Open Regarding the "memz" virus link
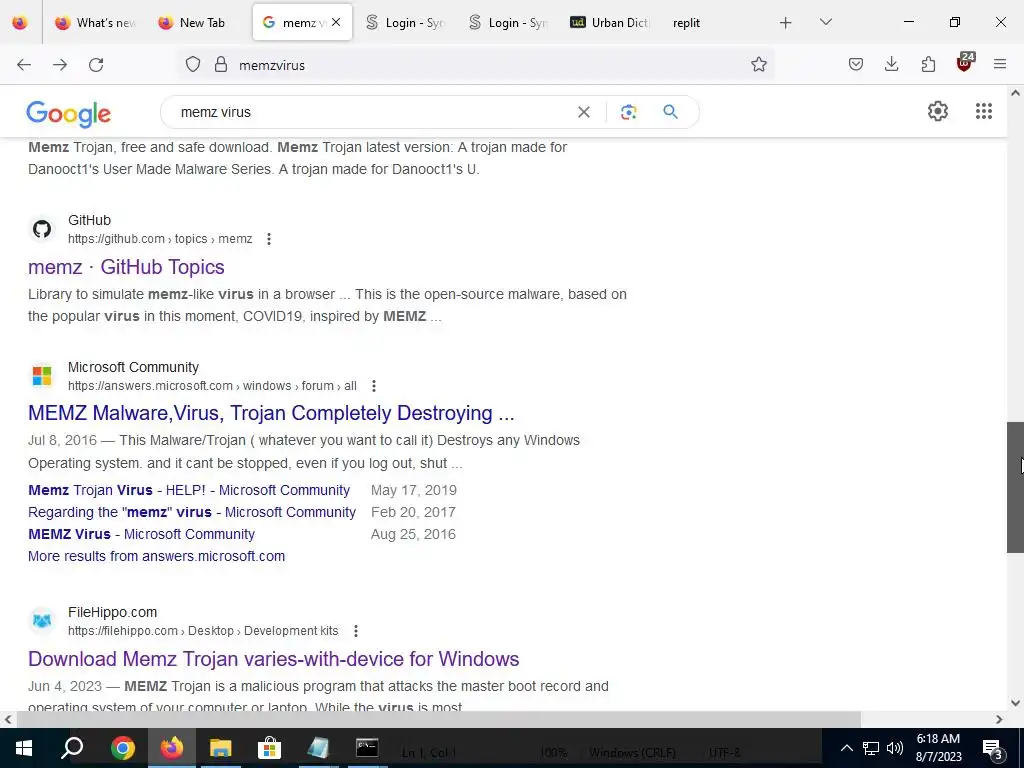 [192, 513]
